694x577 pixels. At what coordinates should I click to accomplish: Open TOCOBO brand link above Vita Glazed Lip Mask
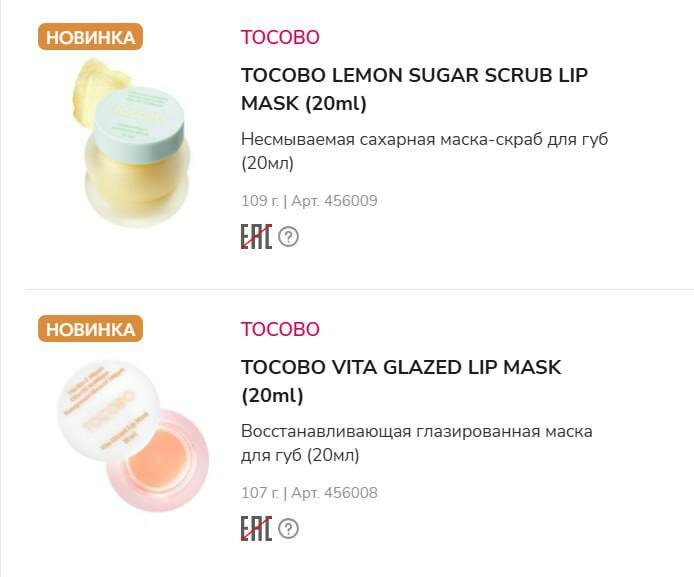[x=280, y=329]
